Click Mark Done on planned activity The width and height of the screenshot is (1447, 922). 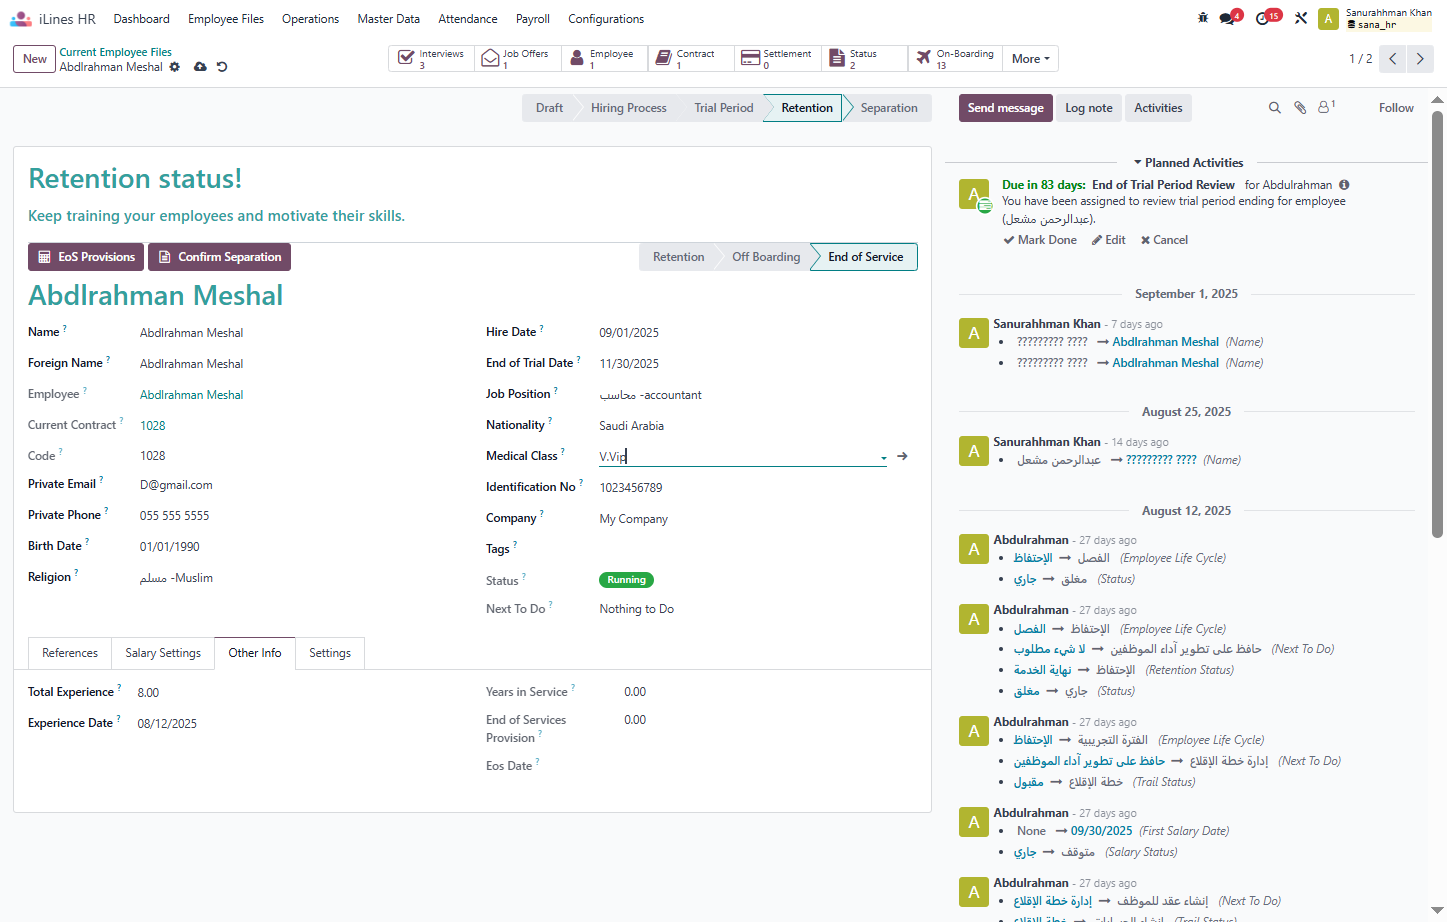(x=1040, y=240)
